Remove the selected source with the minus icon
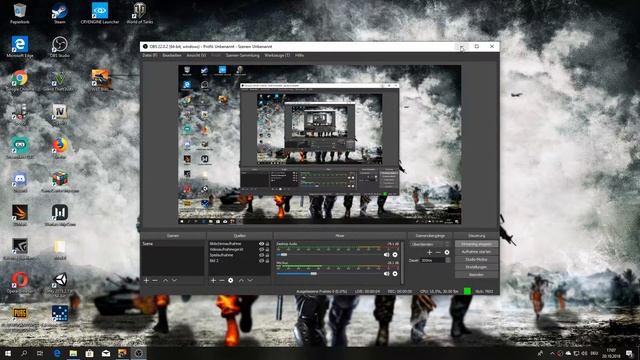640x360 pixels. pos(222,280)
